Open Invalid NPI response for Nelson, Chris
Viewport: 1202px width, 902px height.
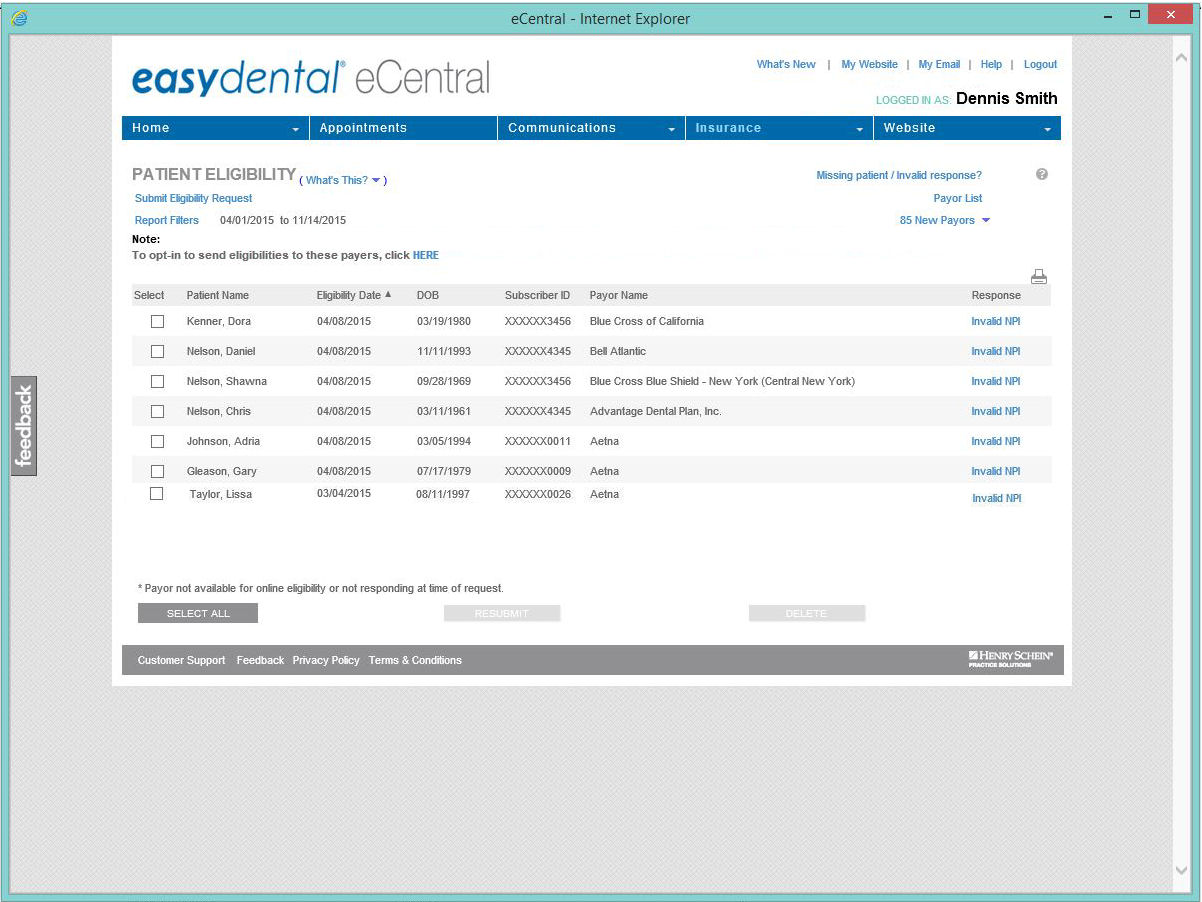[996, 412]
